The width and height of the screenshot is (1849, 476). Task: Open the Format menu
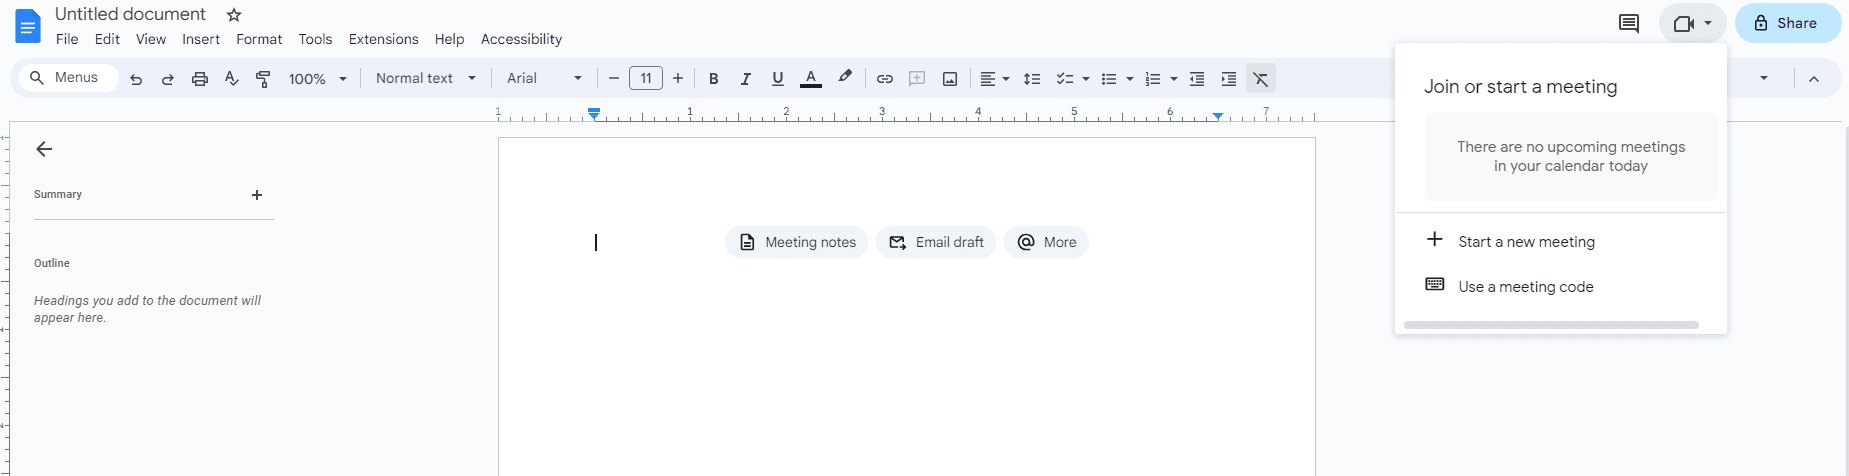click(x=259, y=39)
